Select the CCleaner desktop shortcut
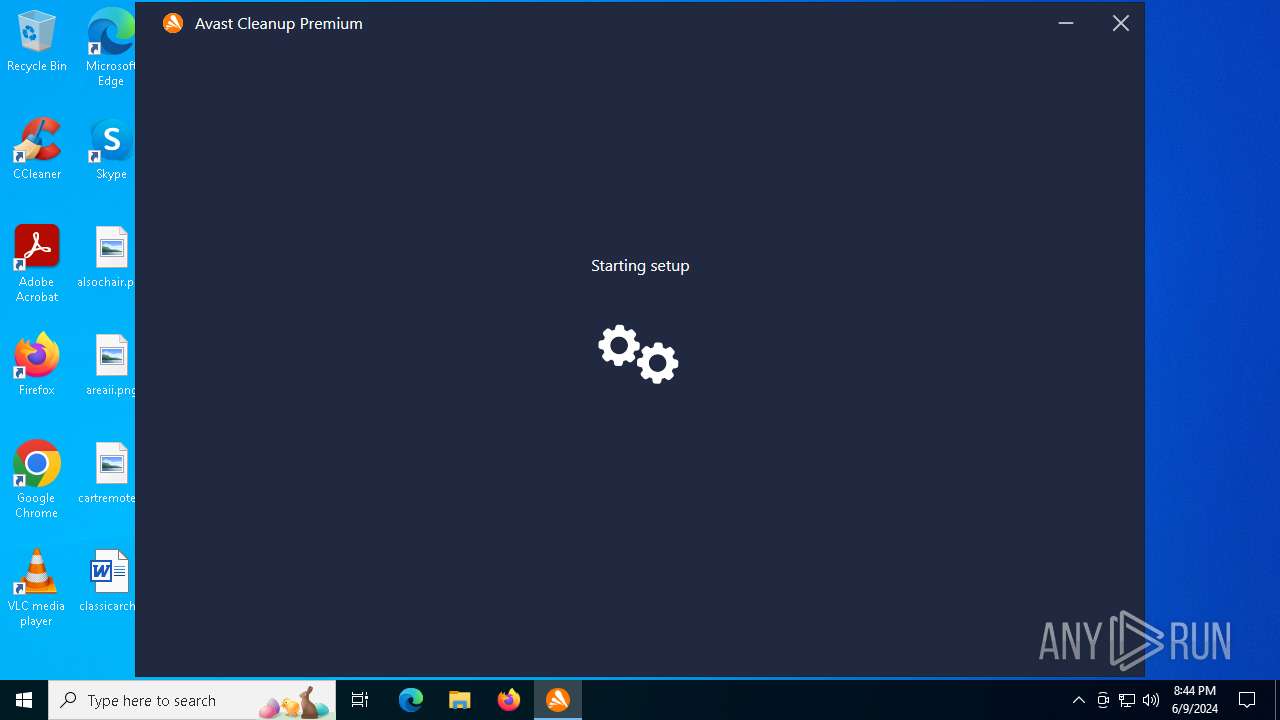The image size is (1280, 720). coord(37,149)
